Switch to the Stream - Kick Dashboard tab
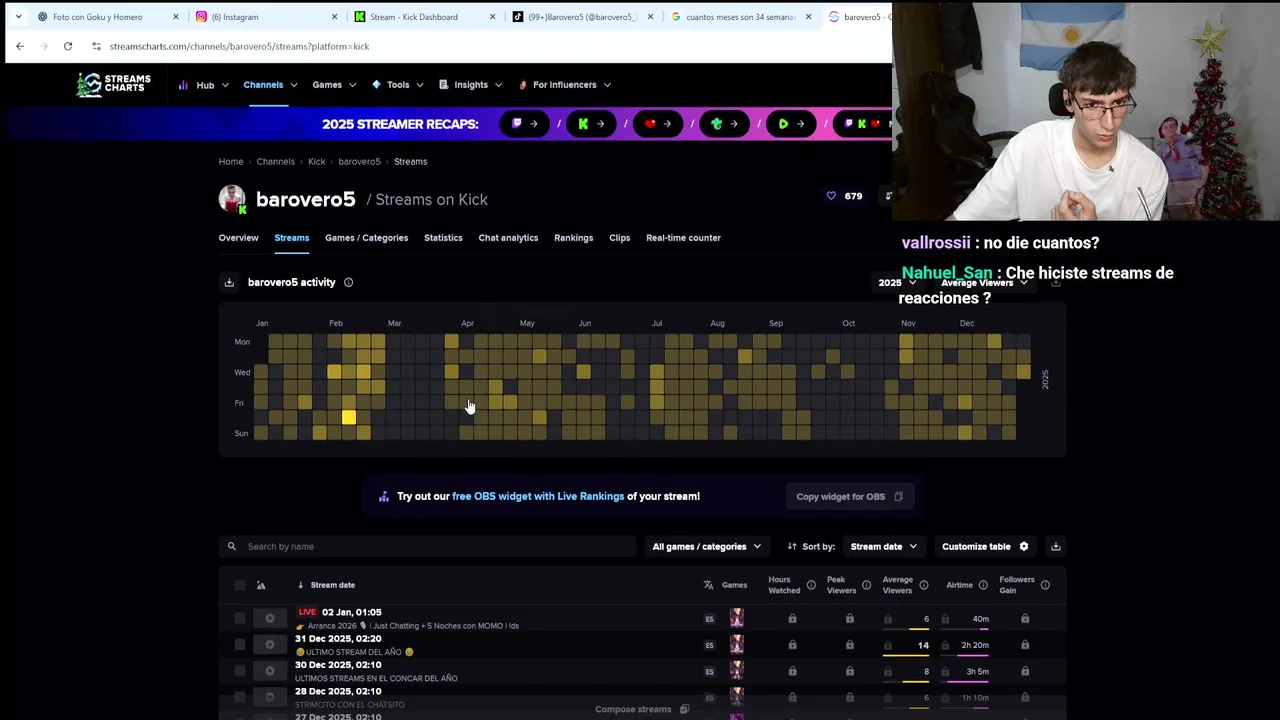Image resolution: width=1280 pixels, height=720 pixels. (x=414, y=17)
